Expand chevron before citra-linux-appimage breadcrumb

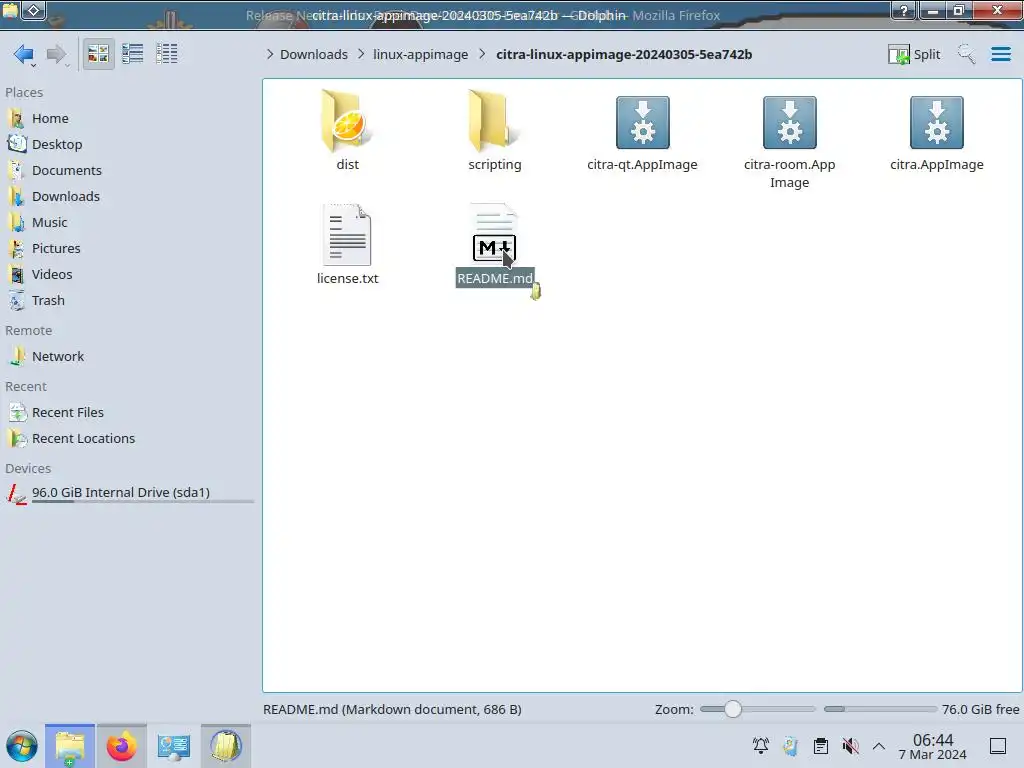point(482,54)
